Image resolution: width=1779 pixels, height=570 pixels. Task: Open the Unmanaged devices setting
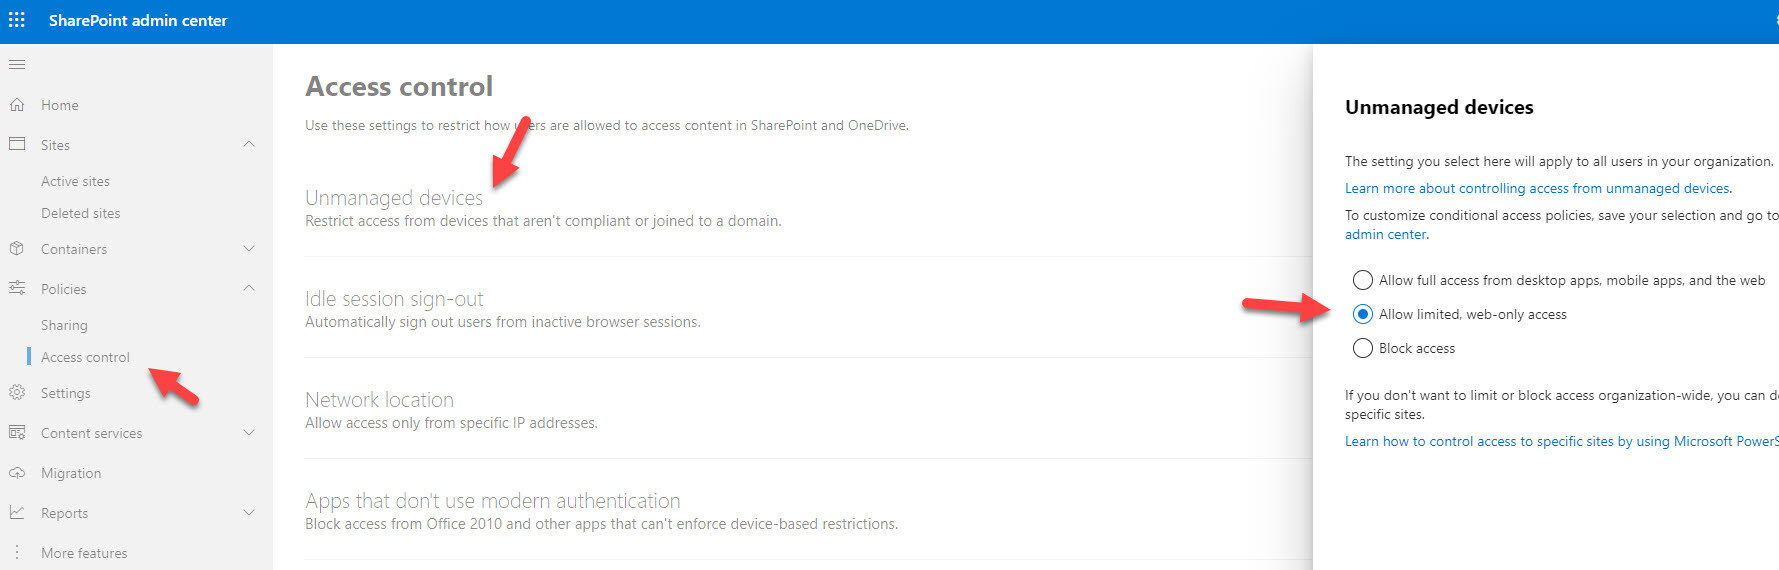click(x=394, y=198)
